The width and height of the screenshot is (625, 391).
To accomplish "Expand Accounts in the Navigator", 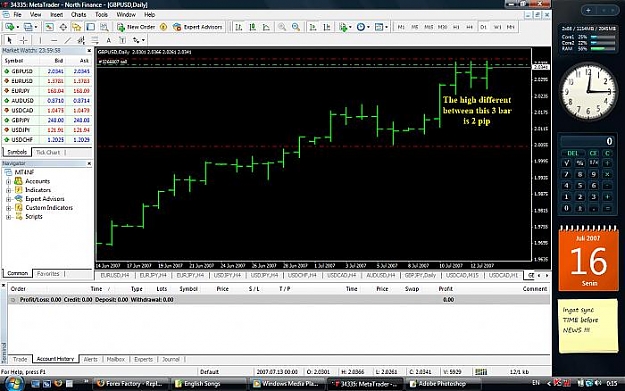I will [x=8, y=181].
